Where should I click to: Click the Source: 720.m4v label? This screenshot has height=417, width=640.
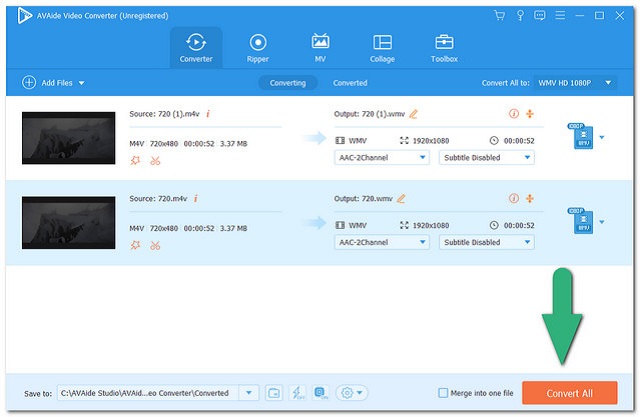point(158,199)
